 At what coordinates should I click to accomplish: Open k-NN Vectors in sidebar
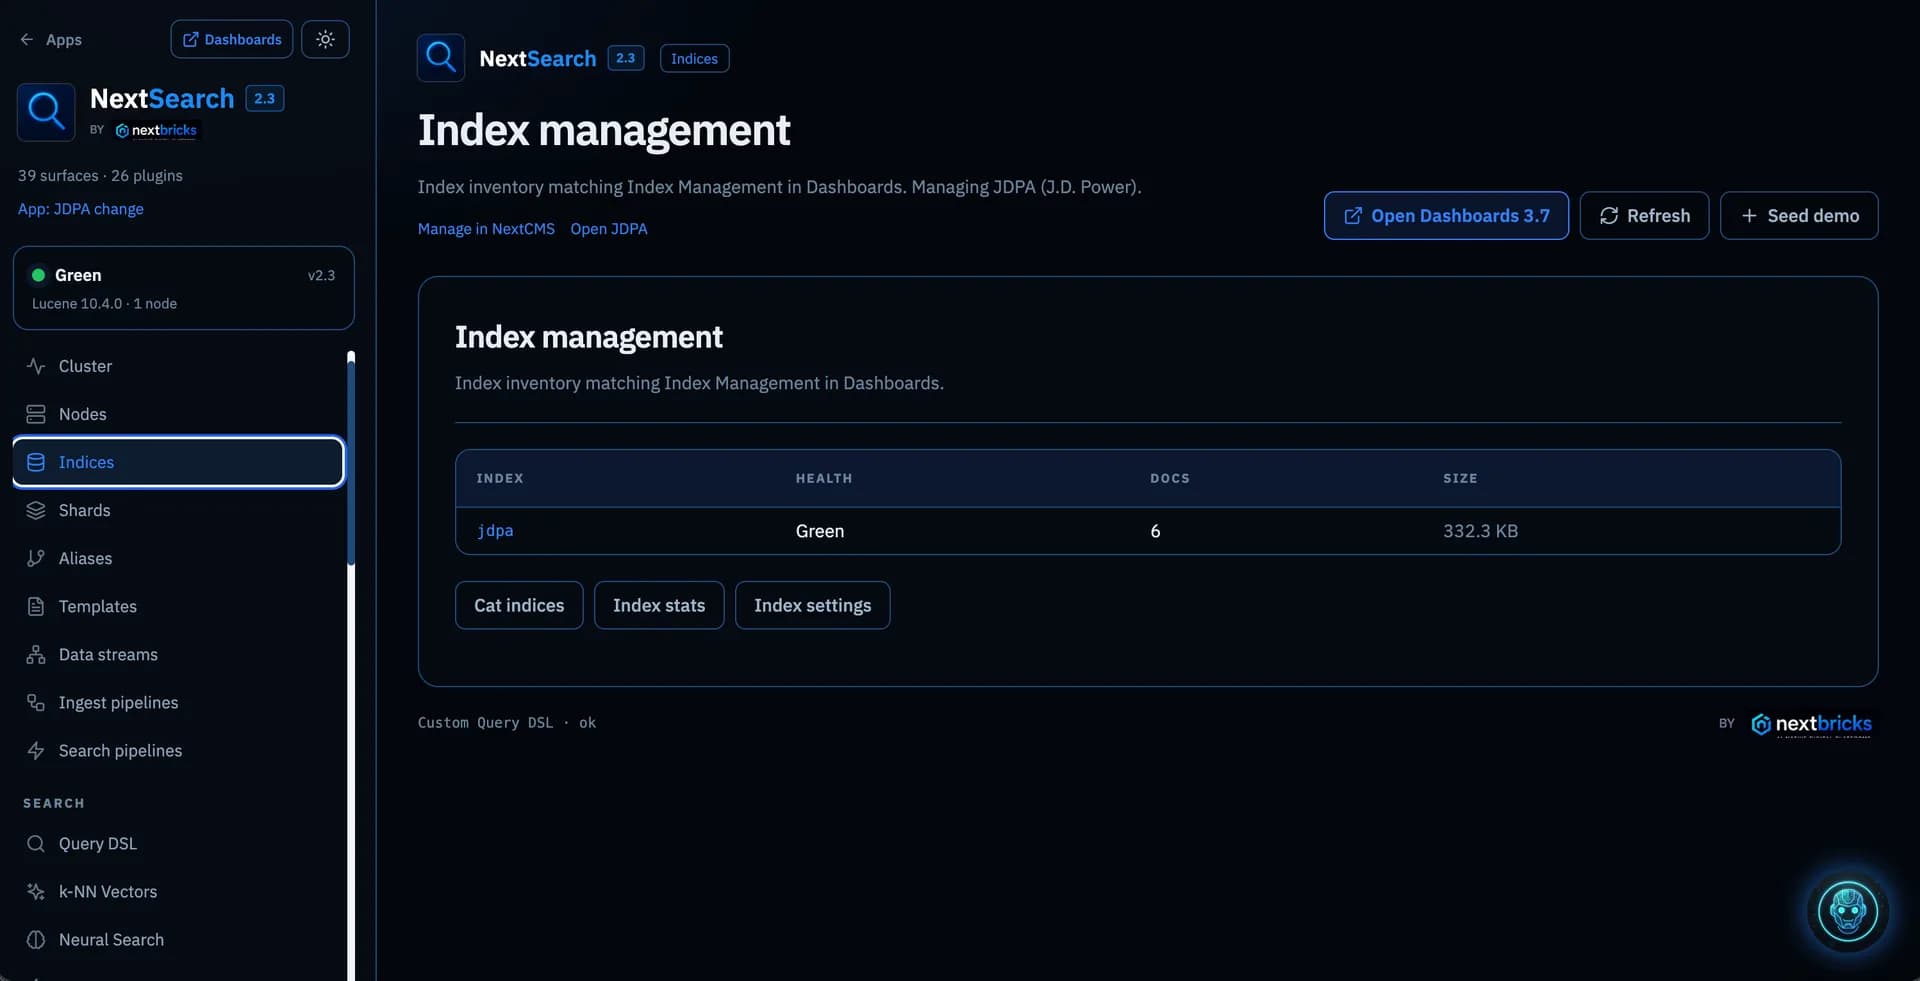(179, 891)
